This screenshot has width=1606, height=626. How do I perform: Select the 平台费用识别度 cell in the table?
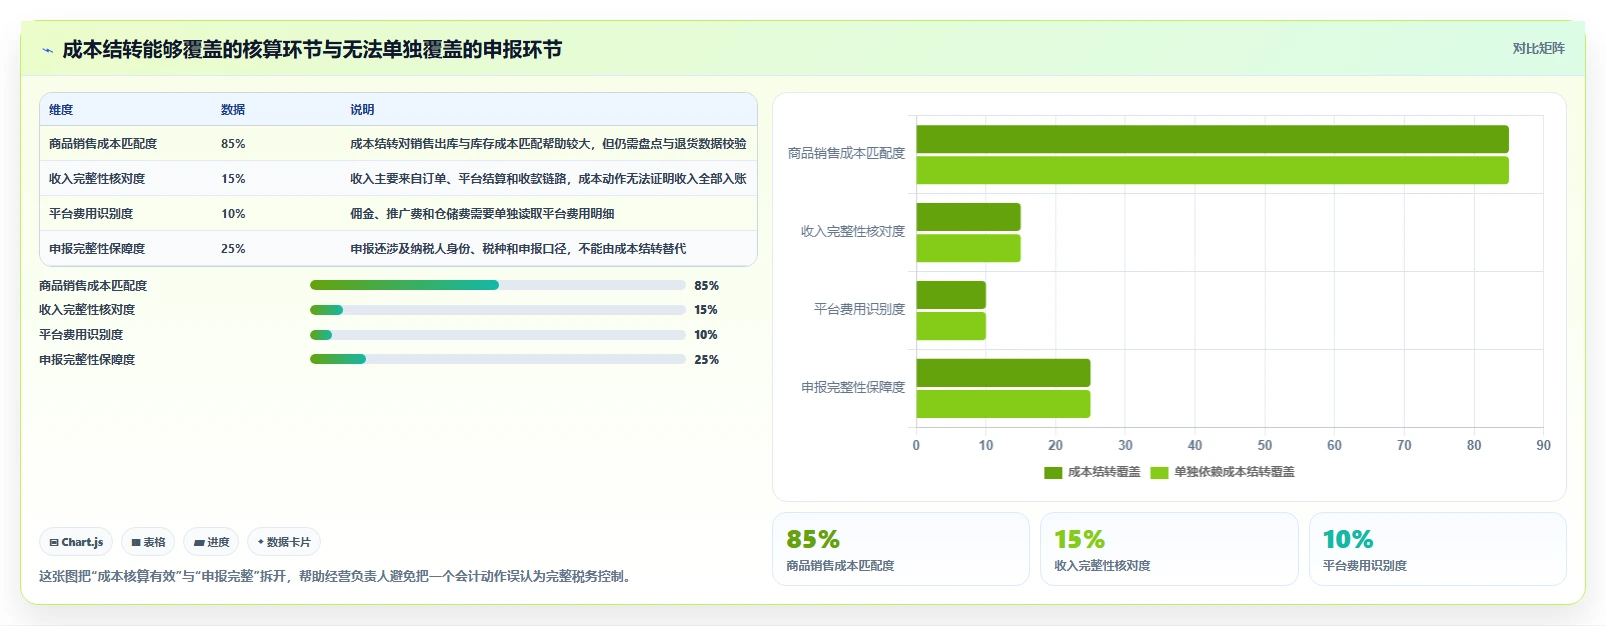[x=91, y=214]
